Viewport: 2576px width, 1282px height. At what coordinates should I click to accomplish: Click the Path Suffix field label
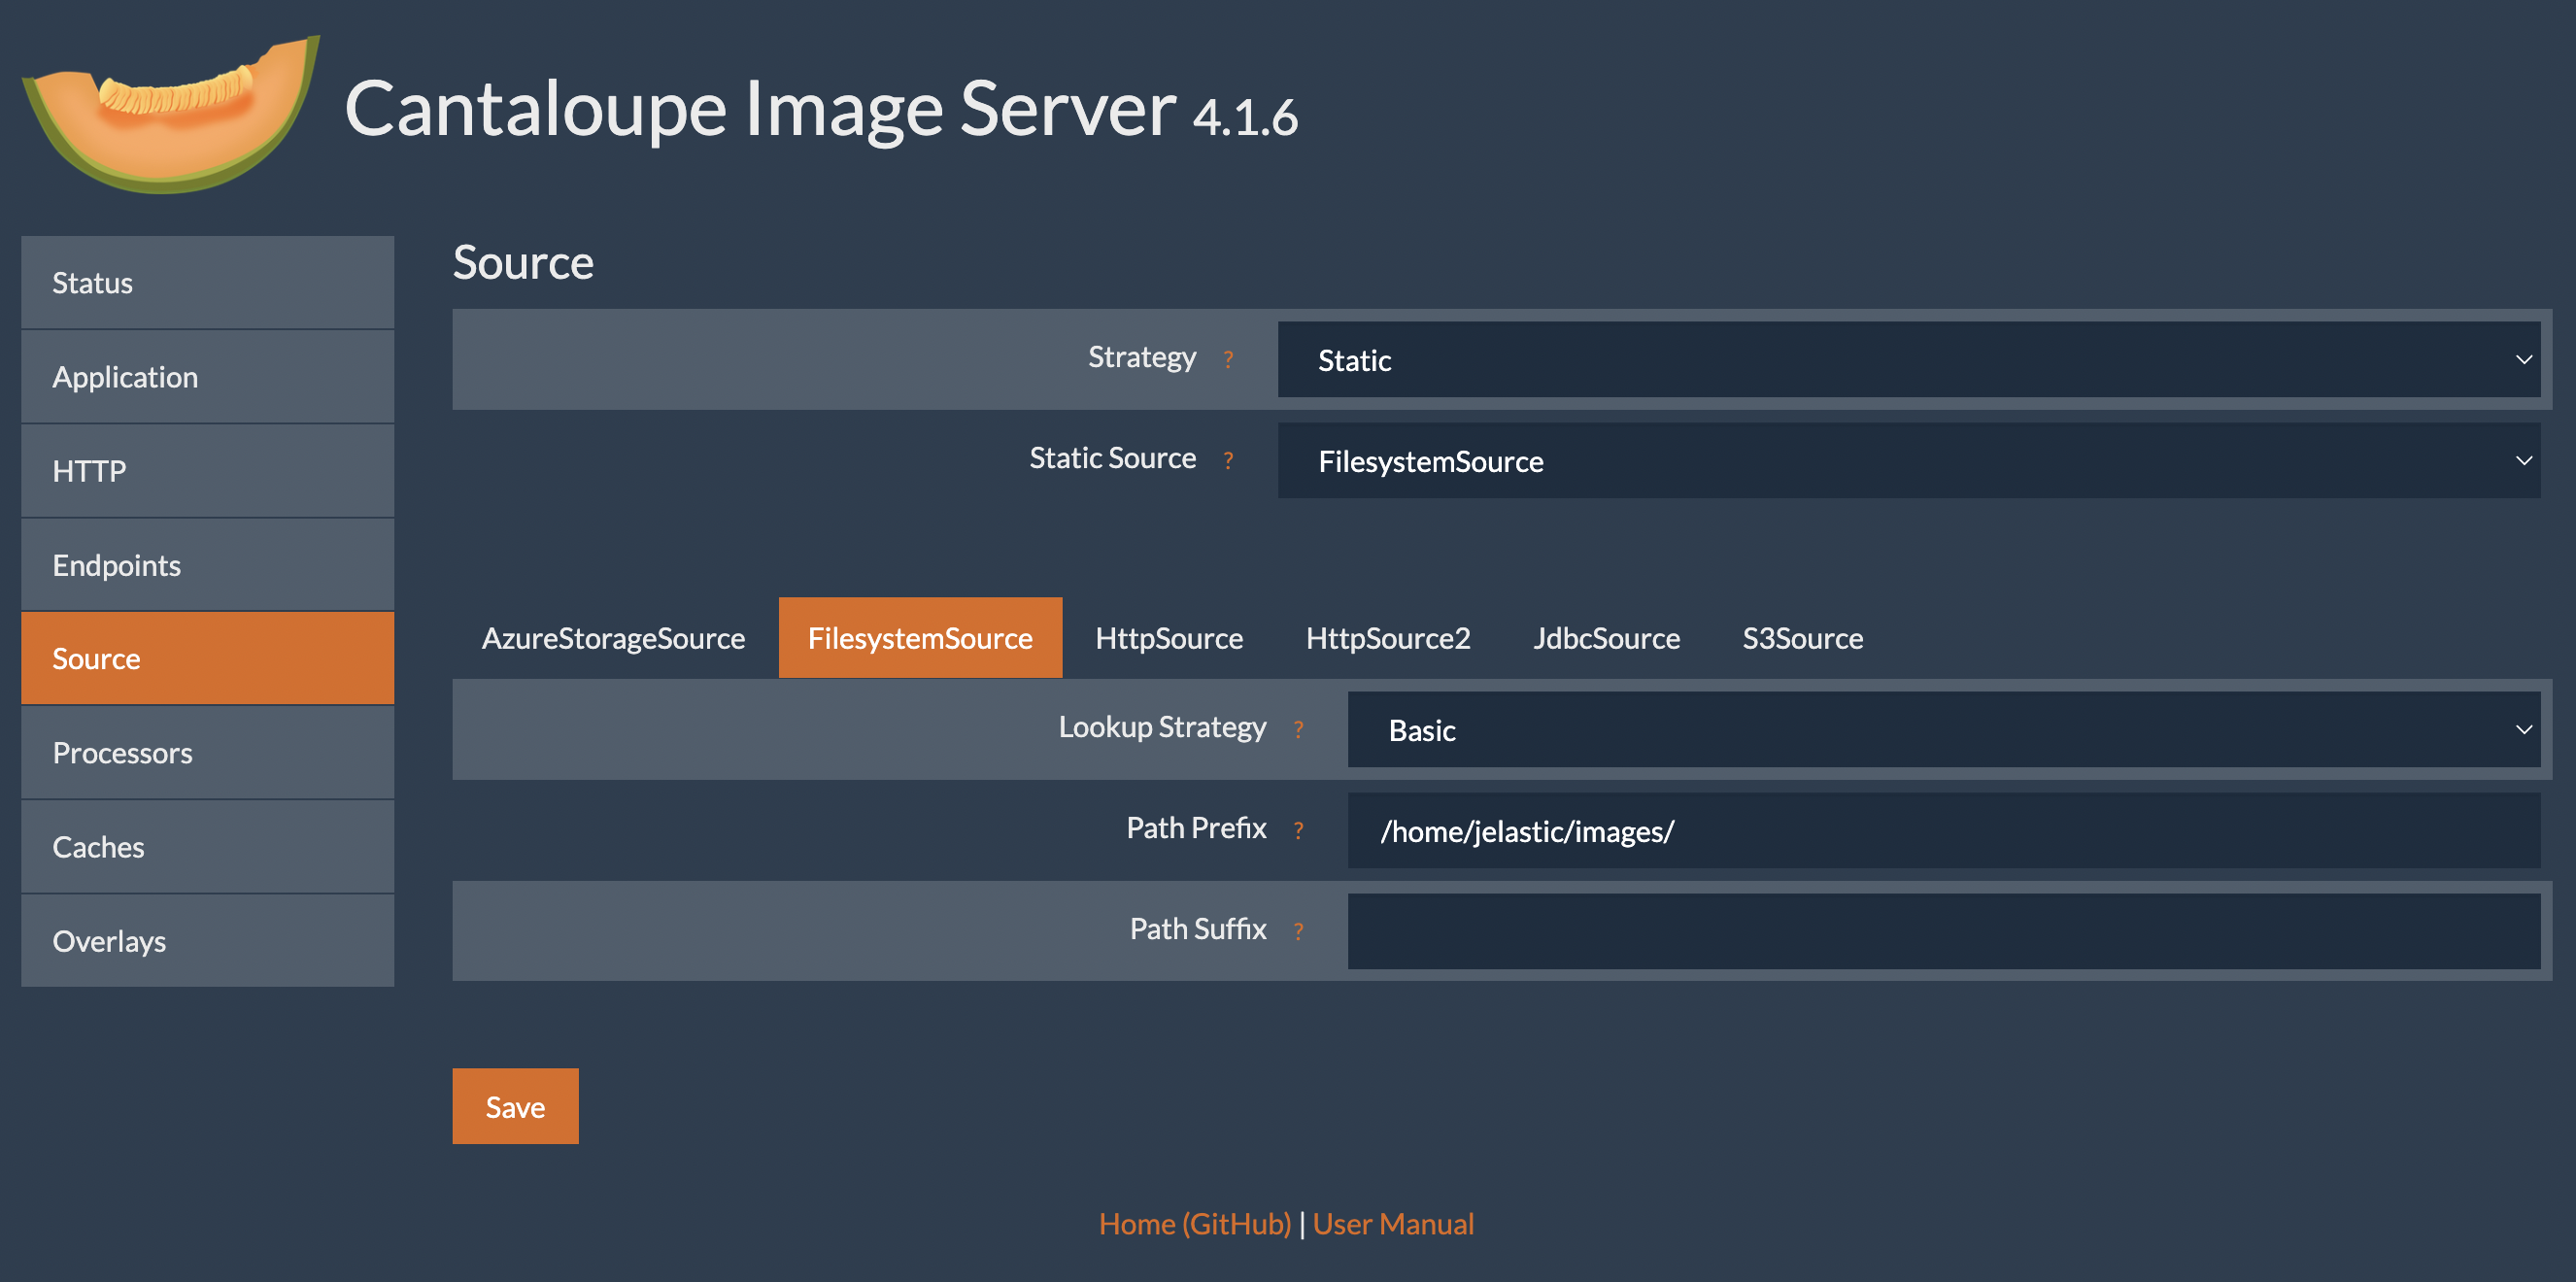coord(1198,929)
